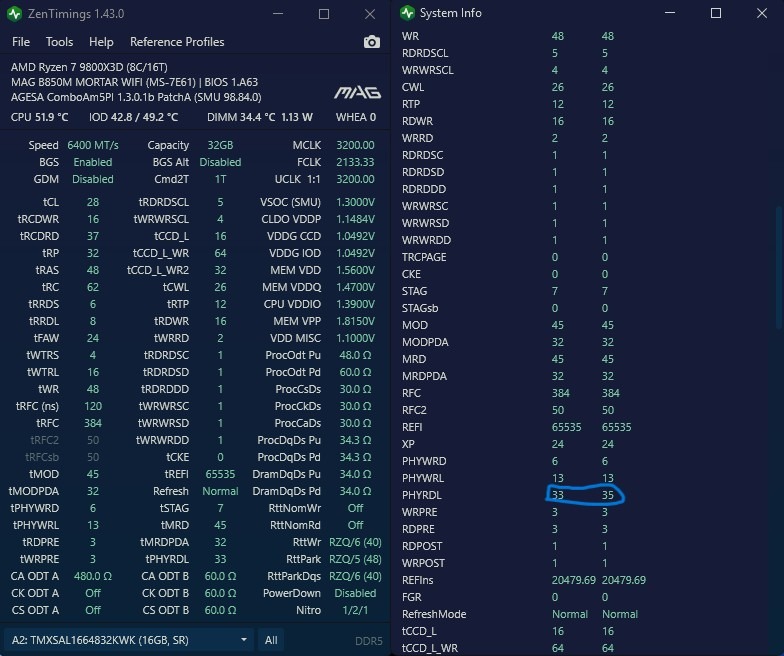The height and width of the screenshot is (656, 784).
Task: Click the tCL value 28
Action: 93,202
